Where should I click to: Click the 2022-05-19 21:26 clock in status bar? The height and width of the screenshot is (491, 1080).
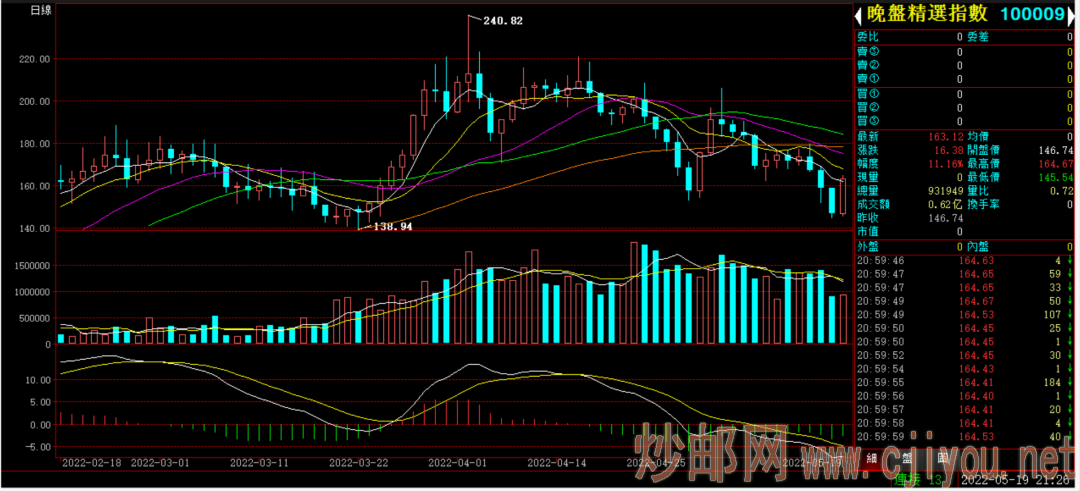pyautogui.click(x=1014, y=481)
